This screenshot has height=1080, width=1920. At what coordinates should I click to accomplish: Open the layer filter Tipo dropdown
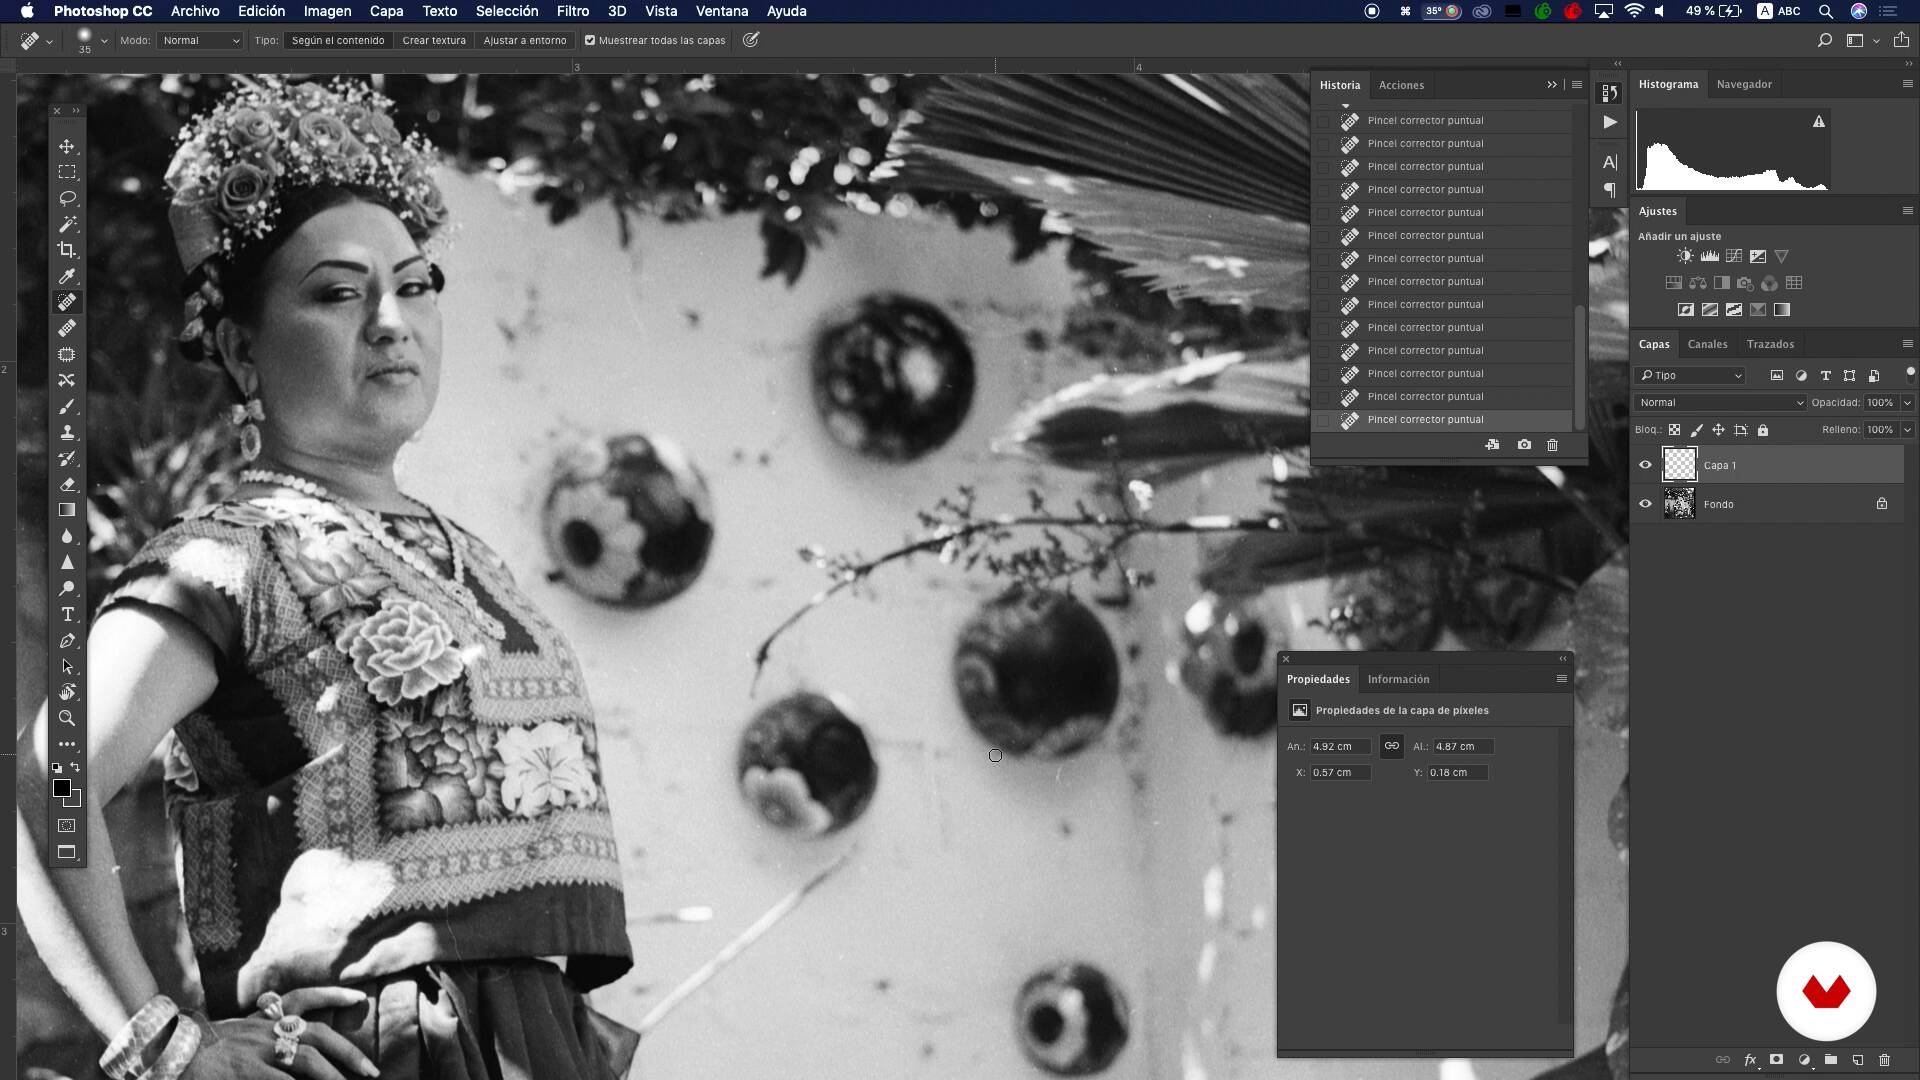[1690, 376]
